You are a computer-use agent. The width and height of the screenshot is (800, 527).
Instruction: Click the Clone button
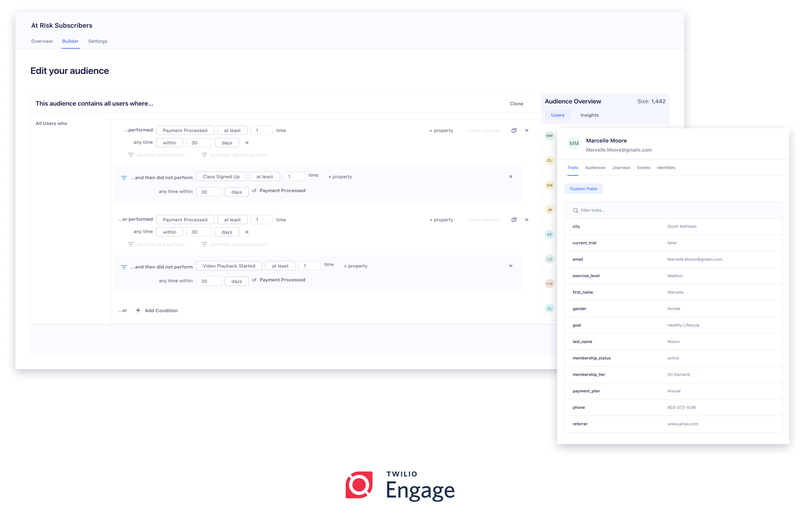pyautogui.click(x=516, y=104)
